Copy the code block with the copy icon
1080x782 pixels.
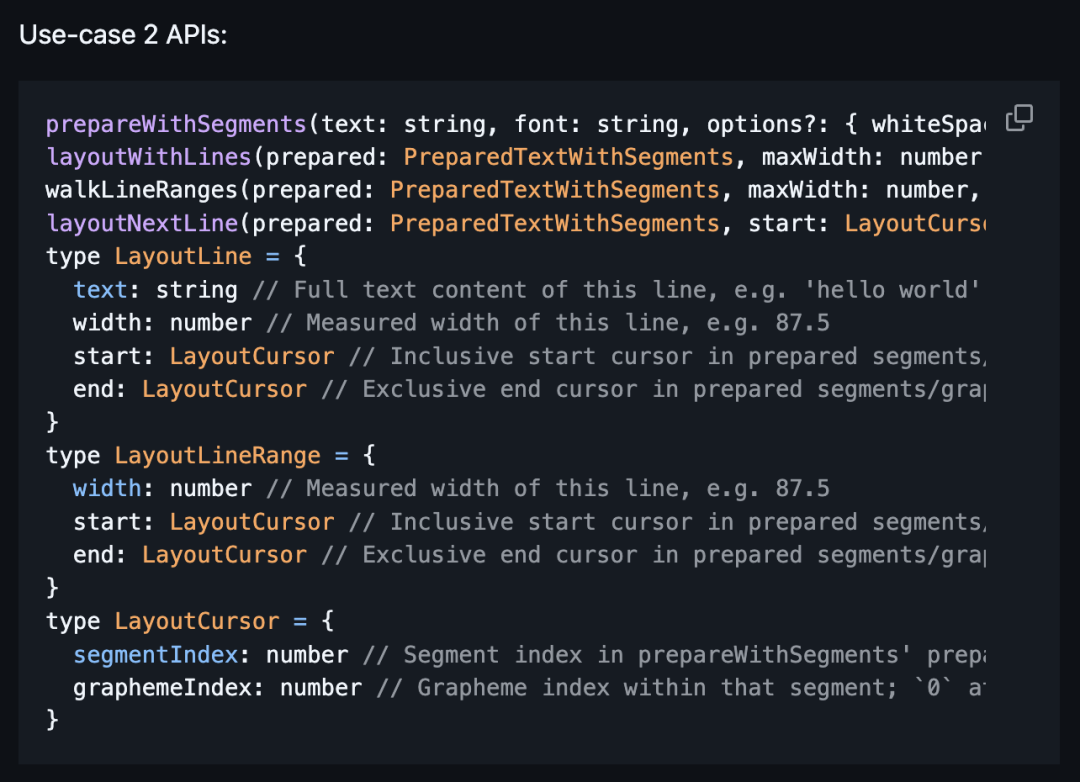tap(1018, 118)
